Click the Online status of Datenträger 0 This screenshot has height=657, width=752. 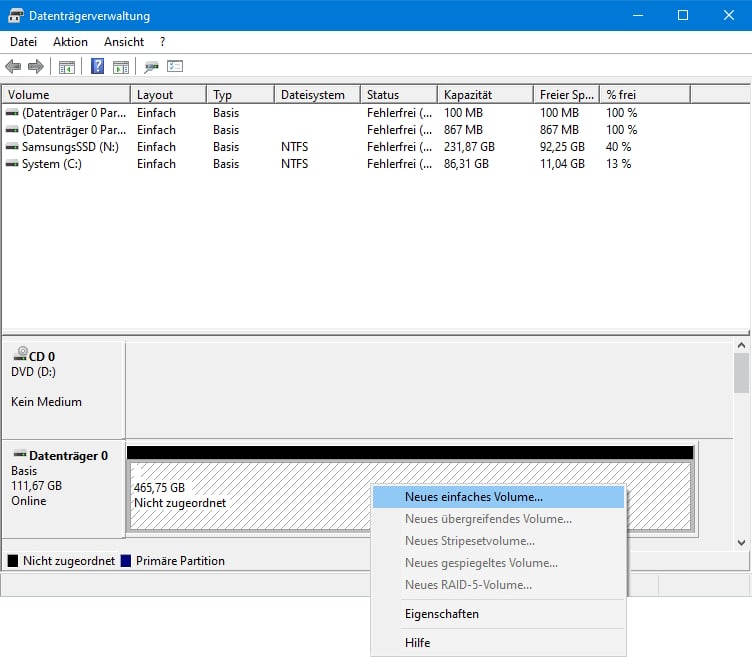click(x=29, y=501)
